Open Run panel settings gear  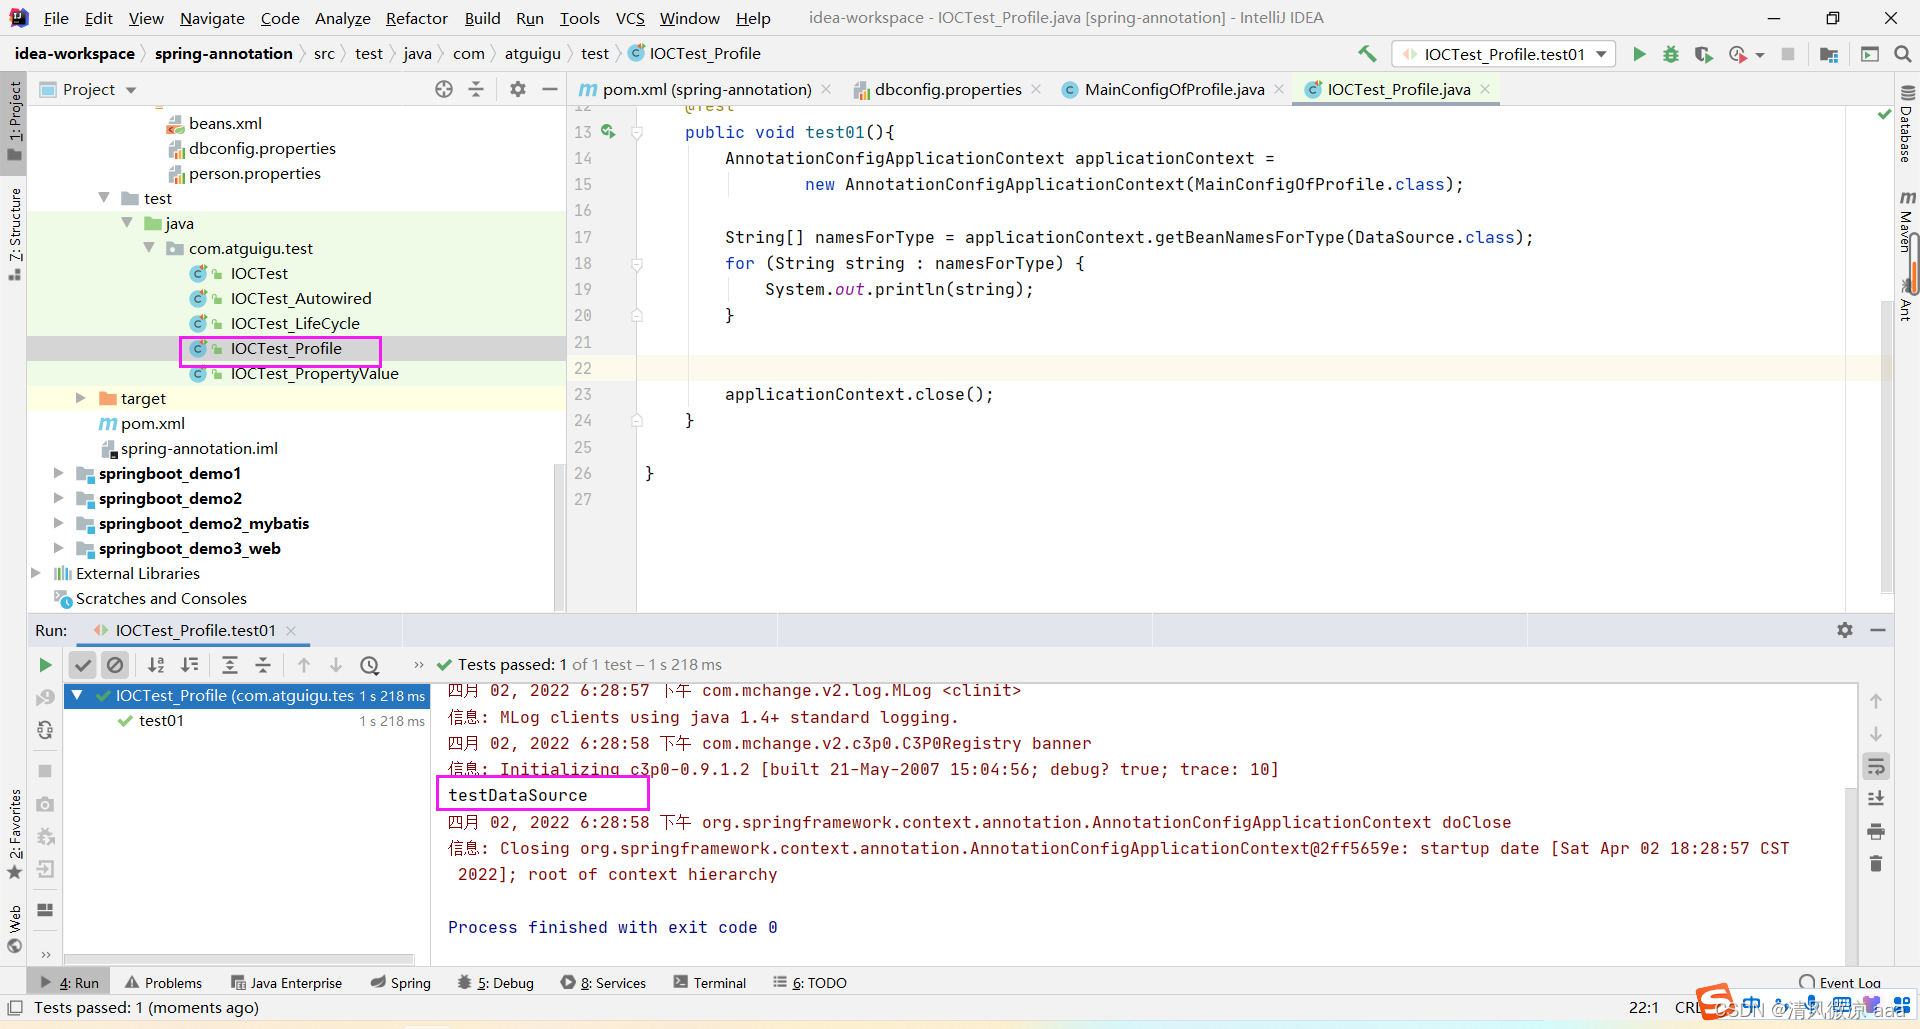pos(1845,630)
